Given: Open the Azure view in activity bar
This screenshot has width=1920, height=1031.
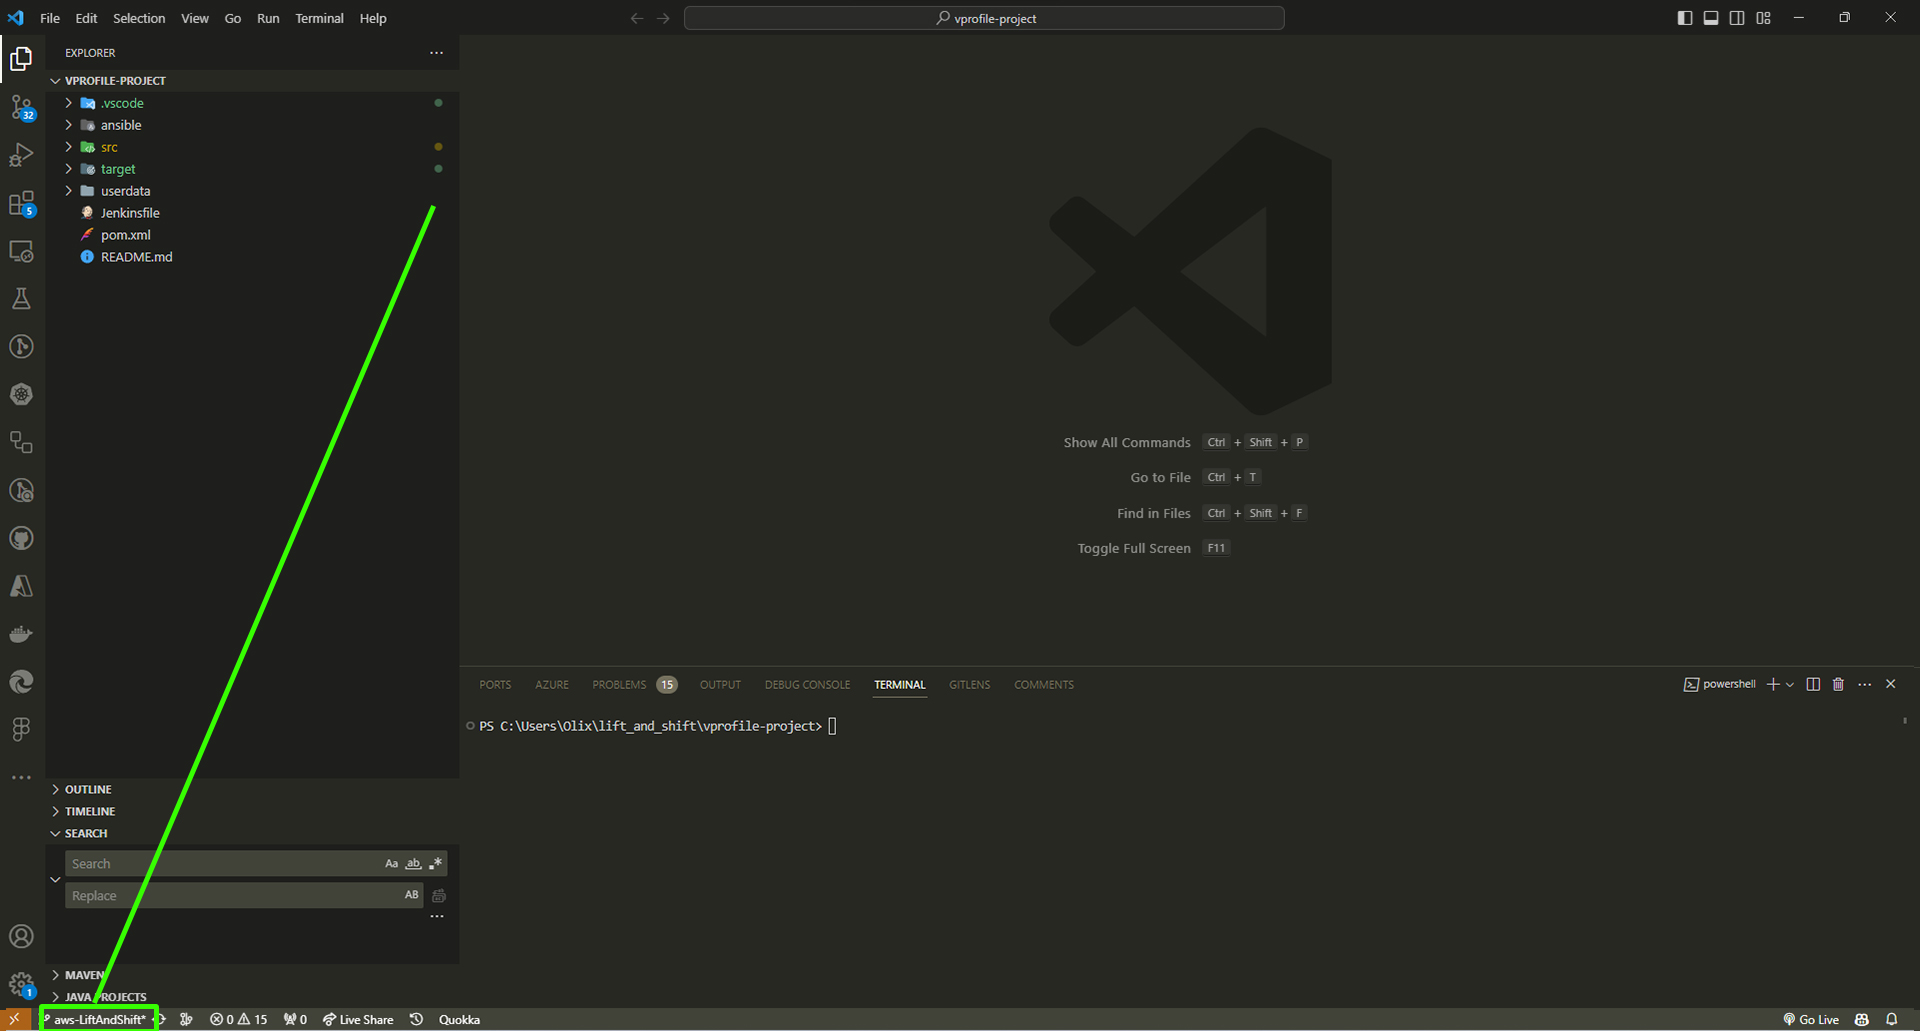Looking at the screenshot, I should (x=21, y=587).
